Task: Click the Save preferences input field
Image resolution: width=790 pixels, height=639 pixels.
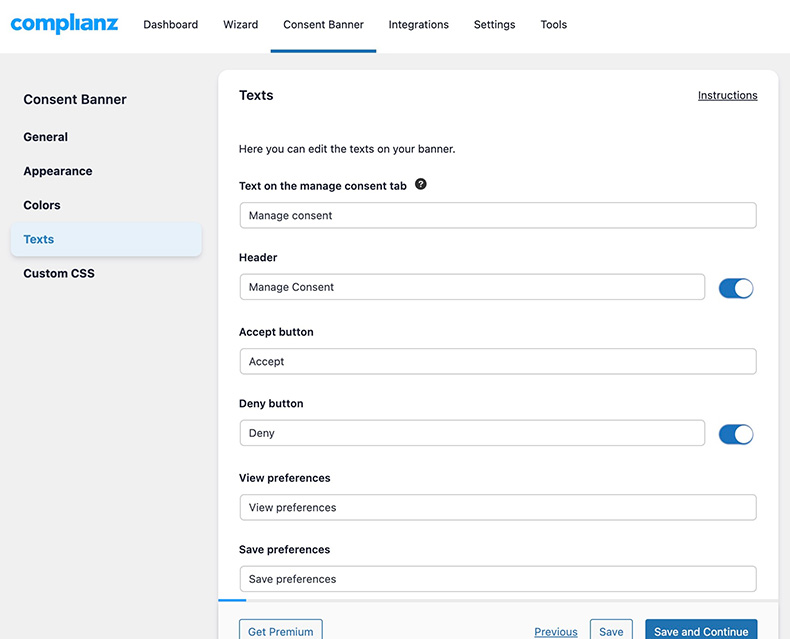Action: [x=498, y=579]
